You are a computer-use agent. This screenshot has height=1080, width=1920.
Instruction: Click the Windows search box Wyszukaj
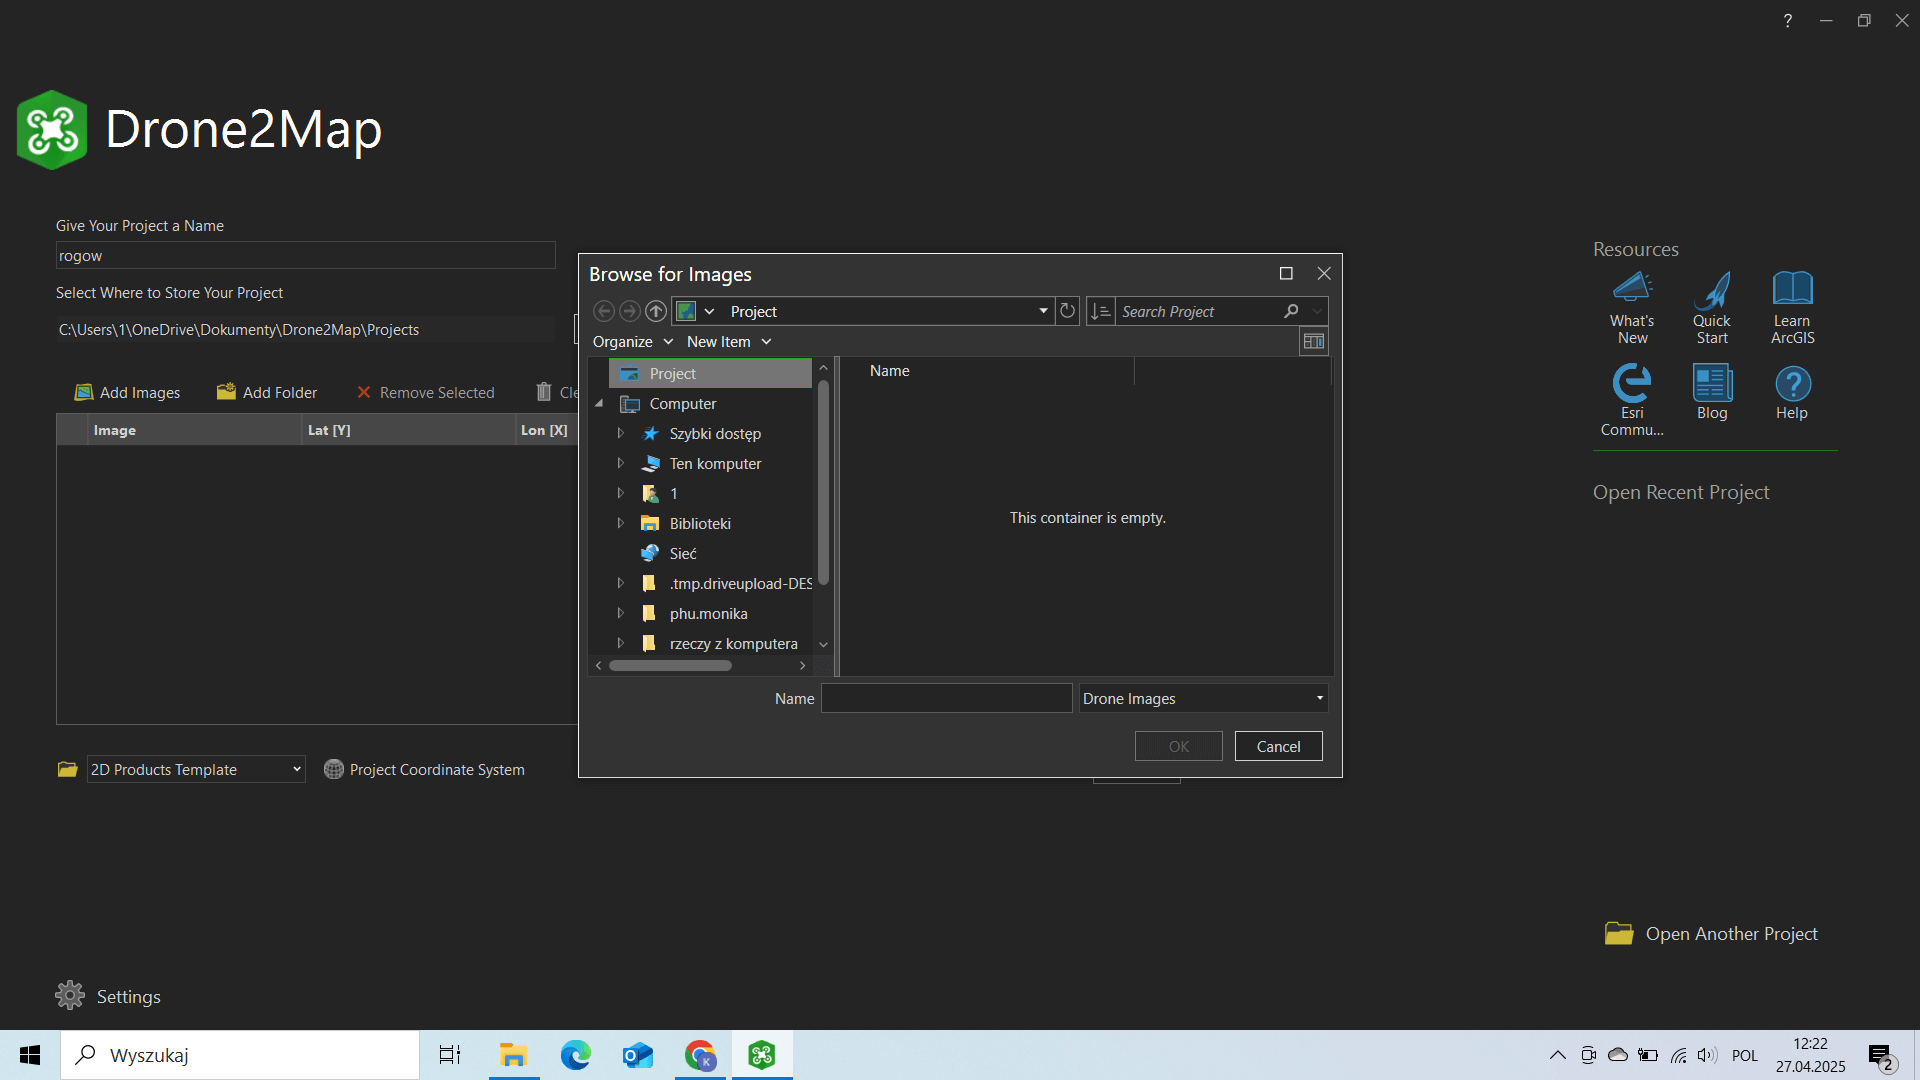pos(240,1055)
